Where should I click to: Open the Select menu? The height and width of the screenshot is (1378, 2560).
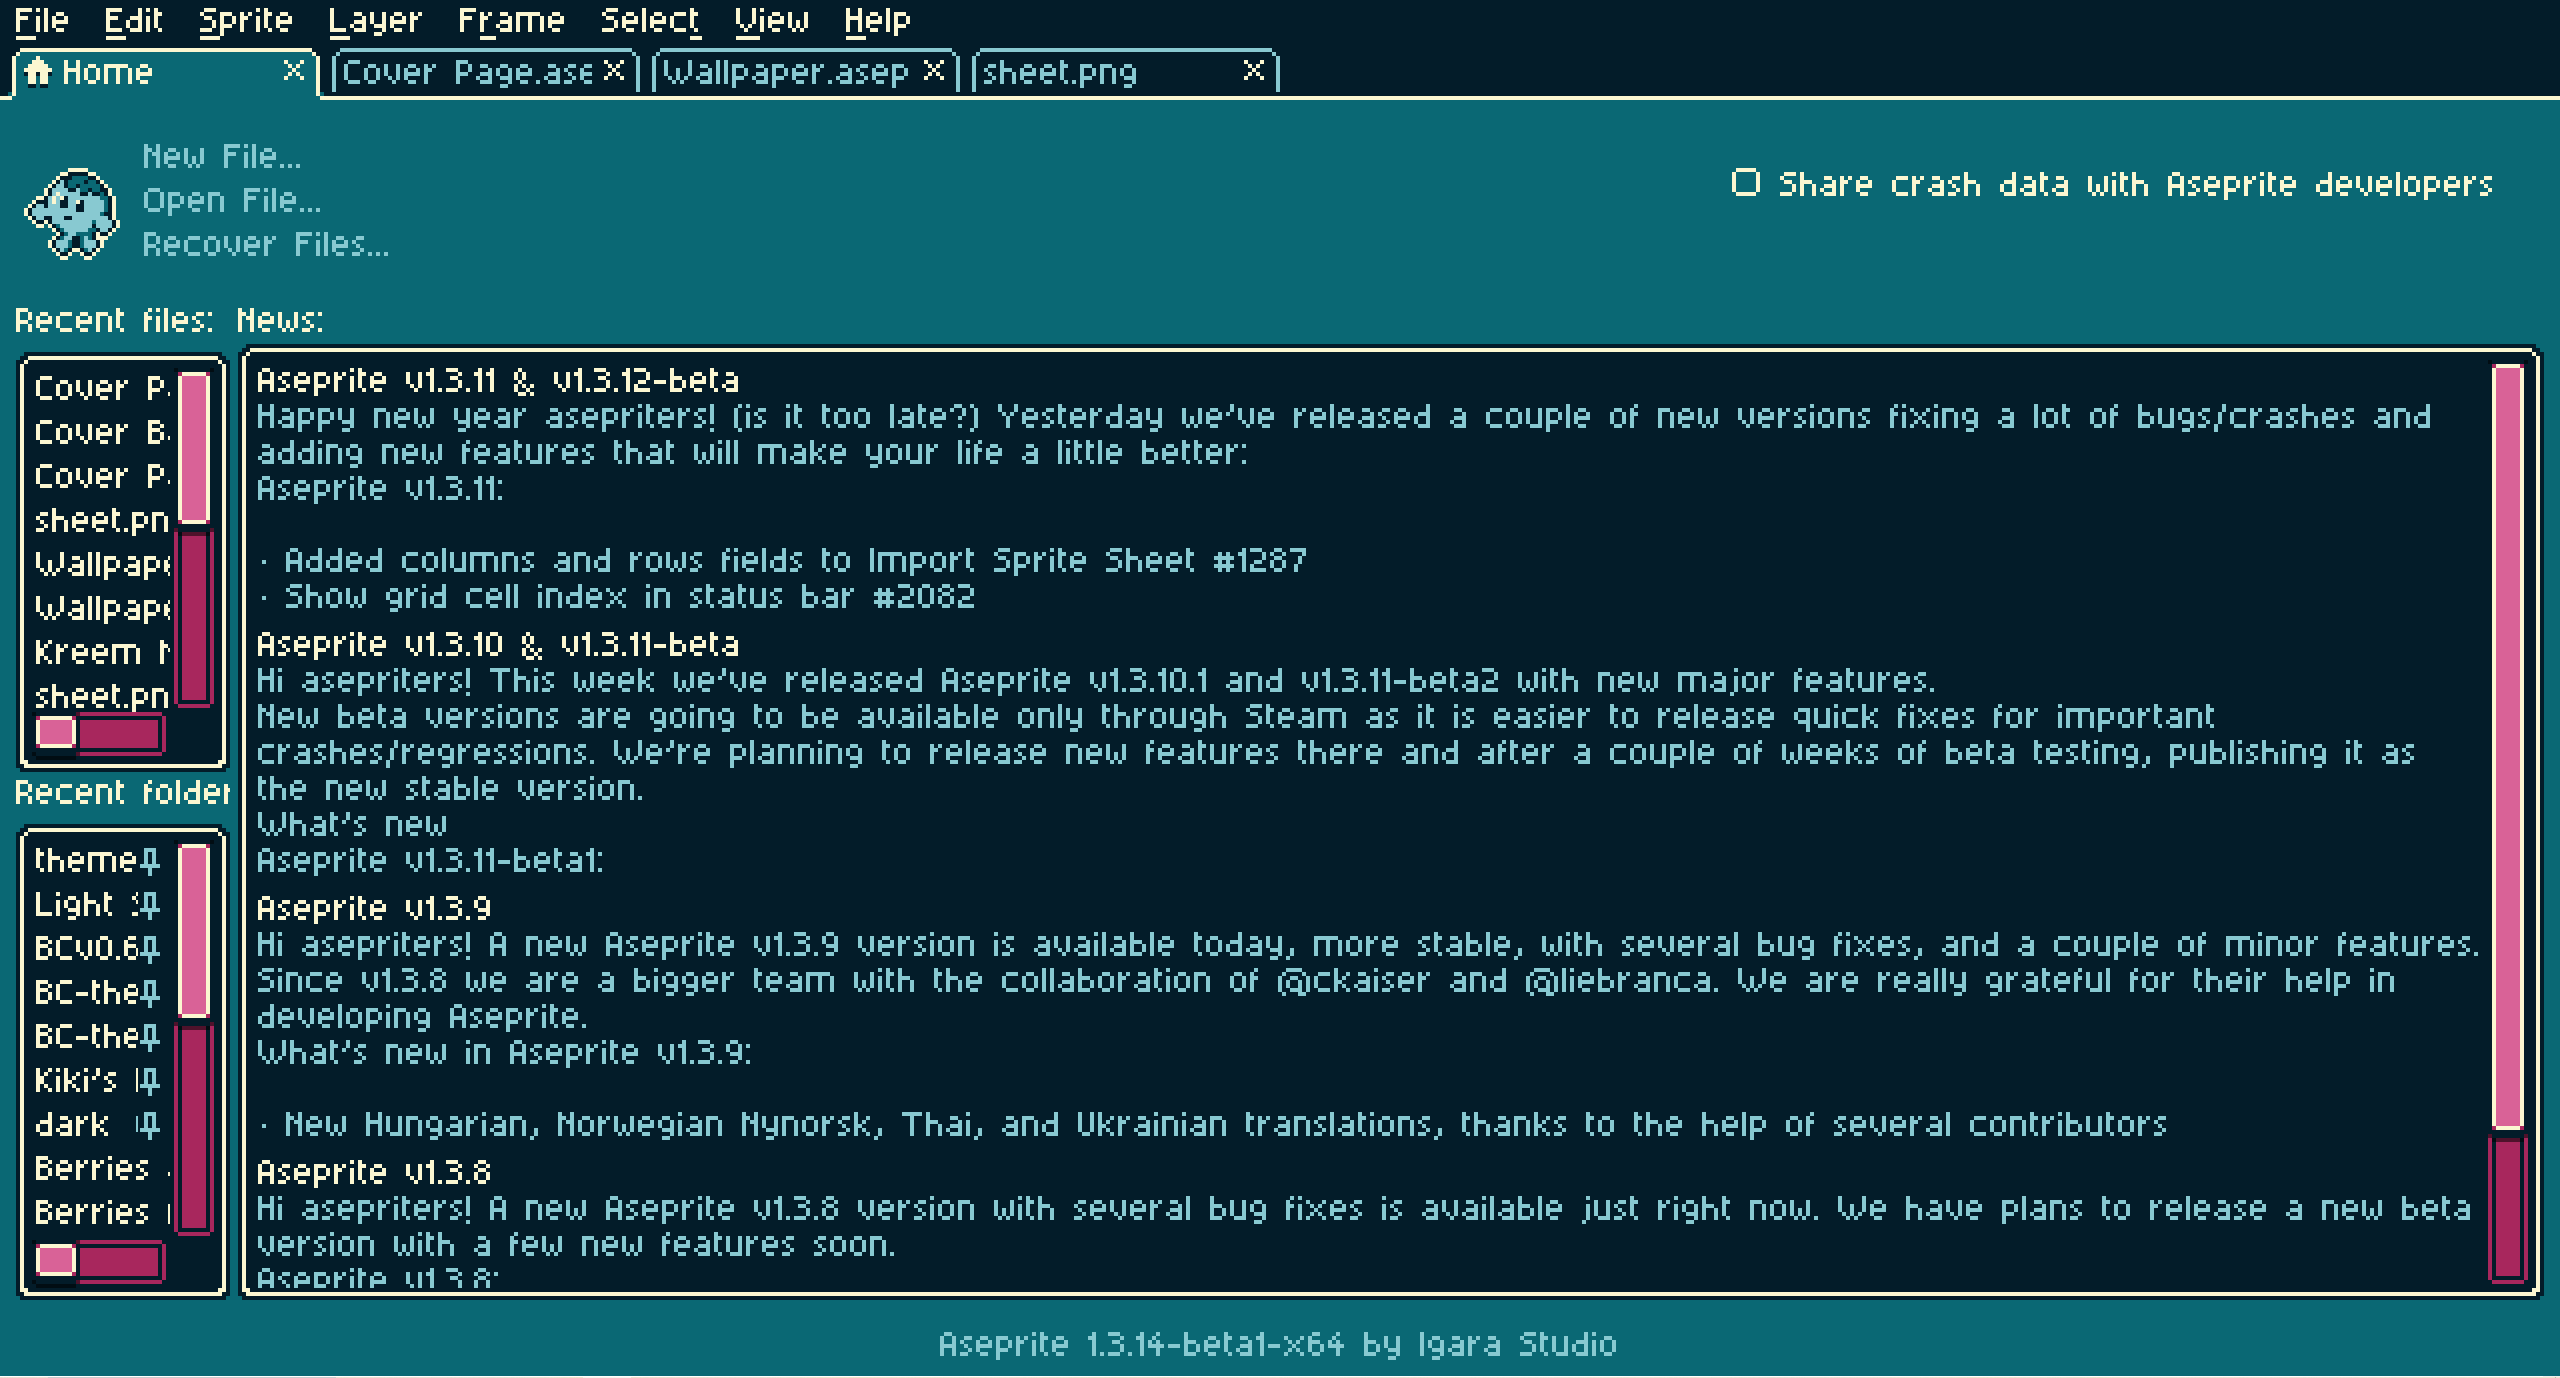pos(650,20)
